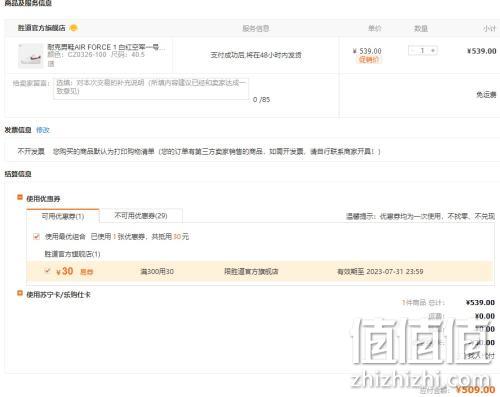
Task: Expand the 使用苏宁卡/乐购仕卡 section
Action: click(20, 293)
